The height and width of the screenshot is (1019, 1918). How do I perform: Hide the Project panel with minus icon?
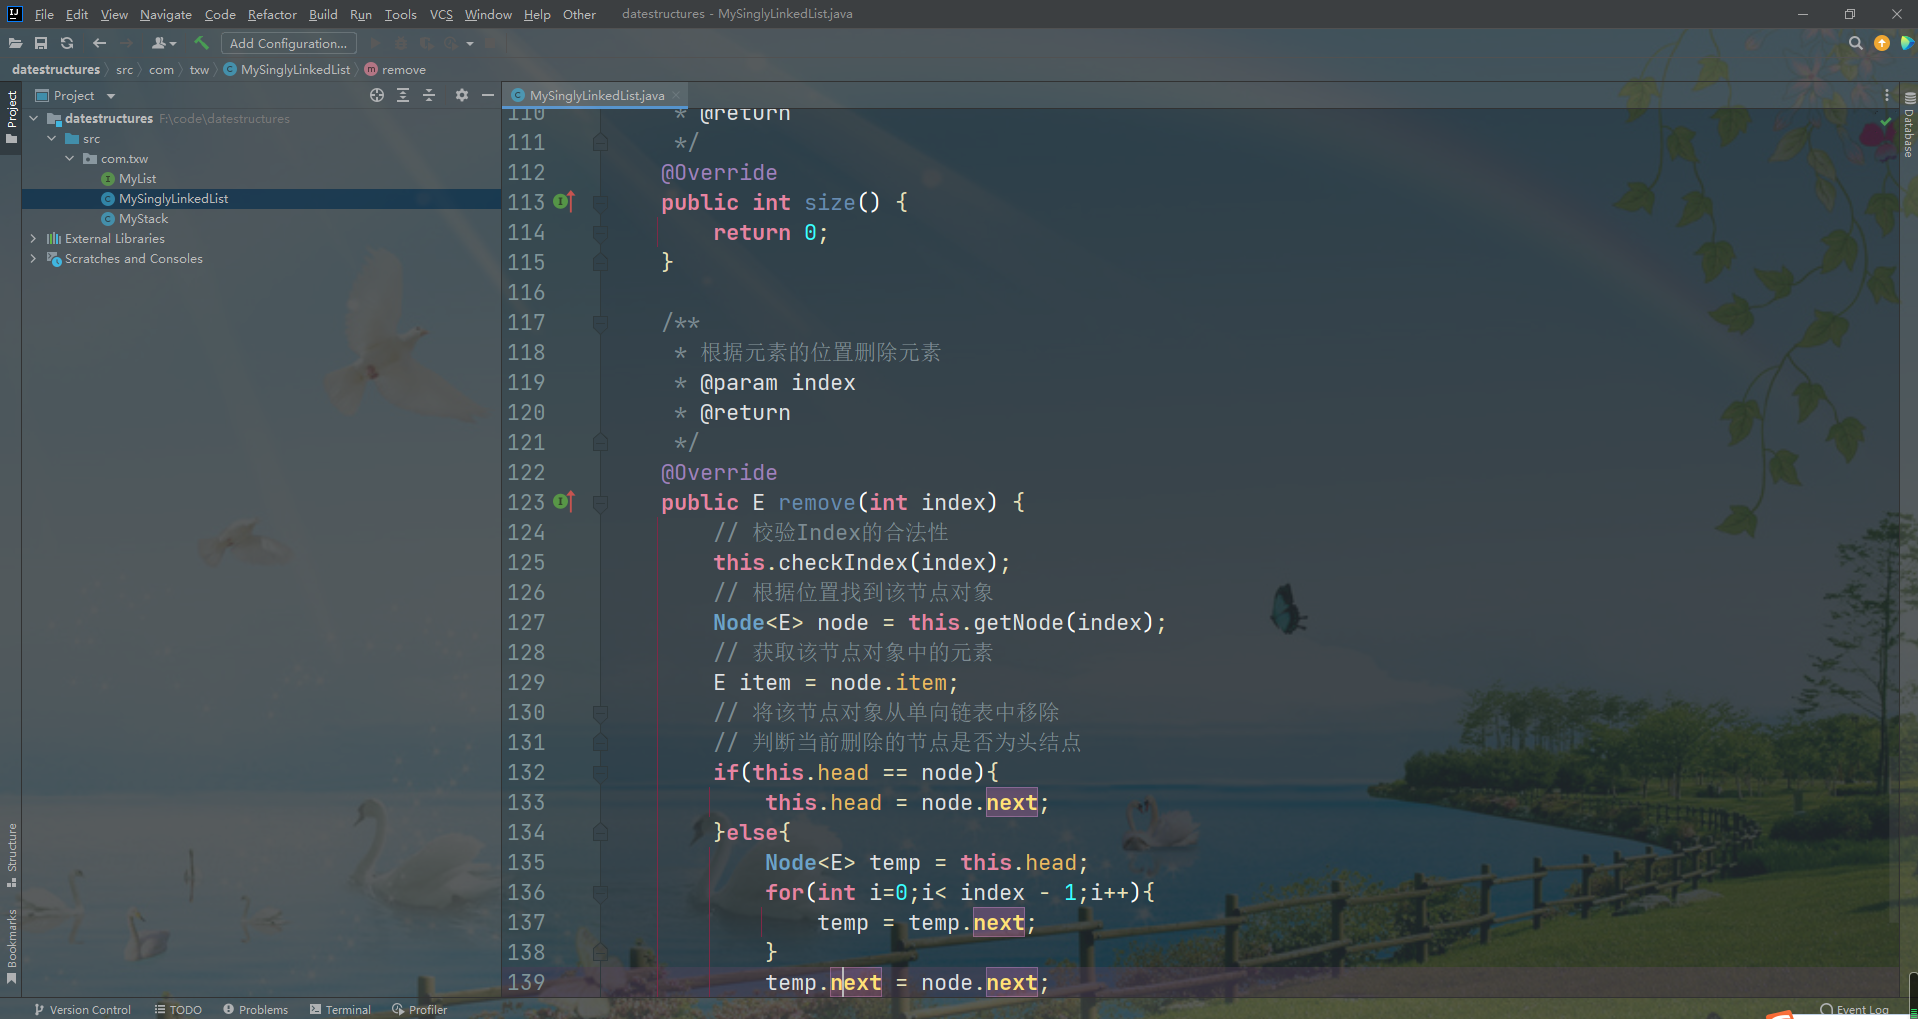(488, 95)
